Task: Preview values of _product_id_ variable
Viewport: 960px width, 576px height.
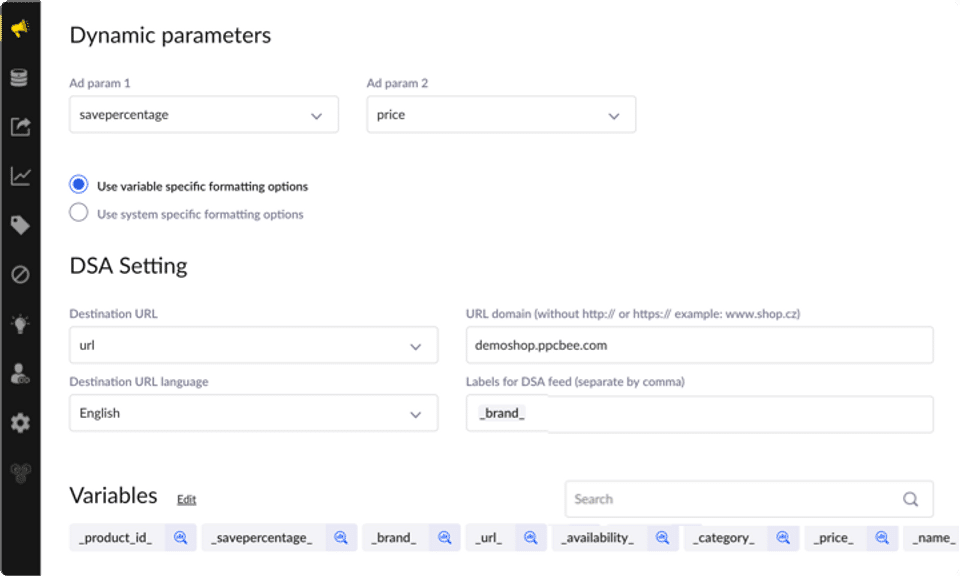Action: tap(181, 537)
